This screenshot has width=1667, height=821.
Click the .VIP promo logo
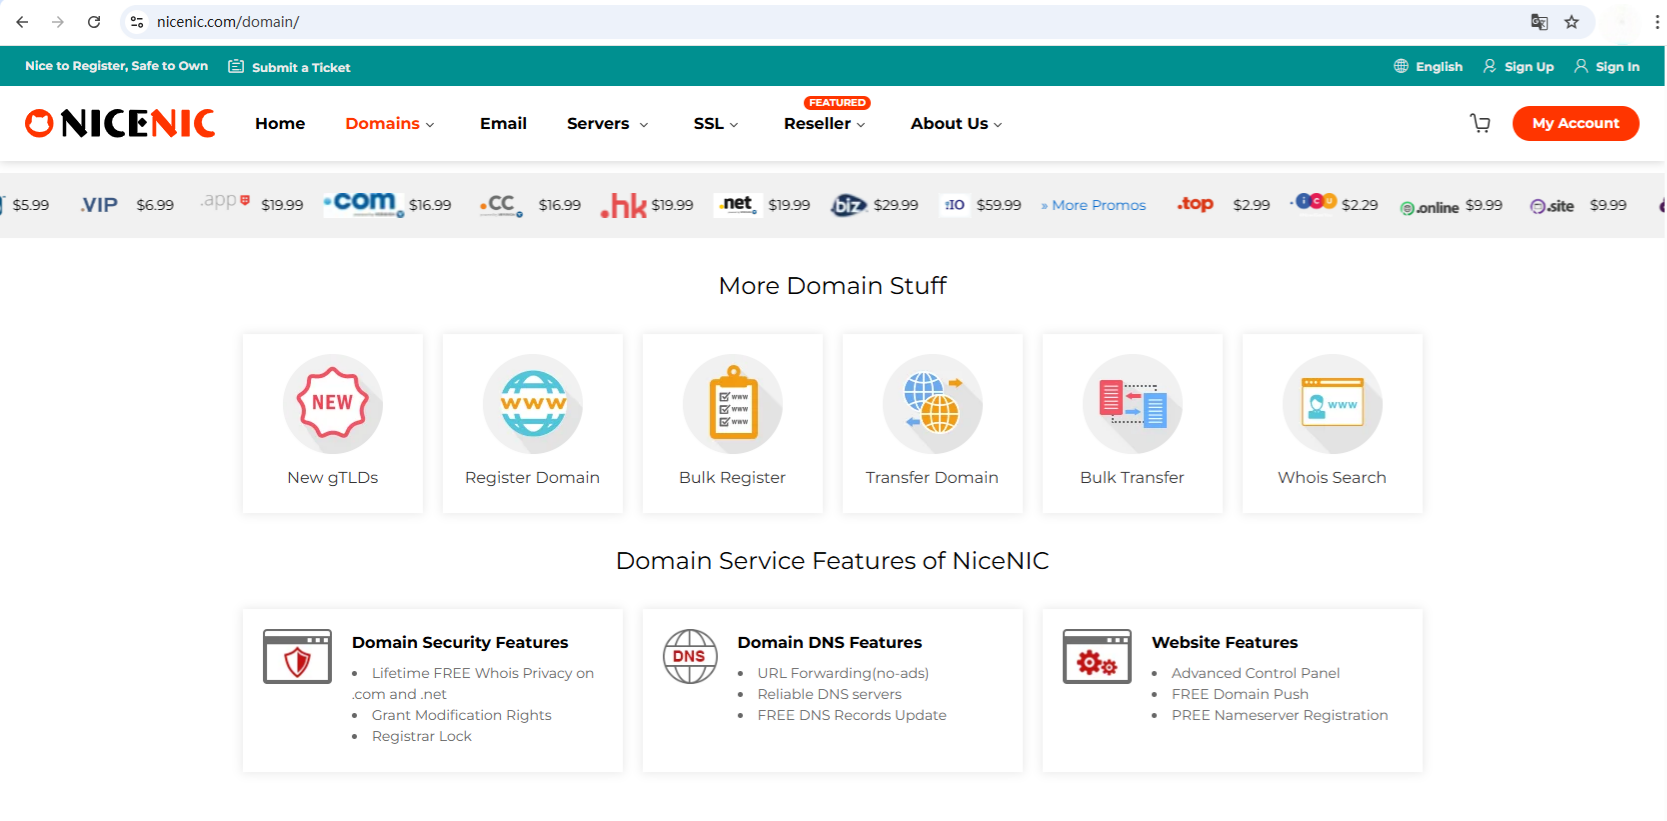point(99,205)
